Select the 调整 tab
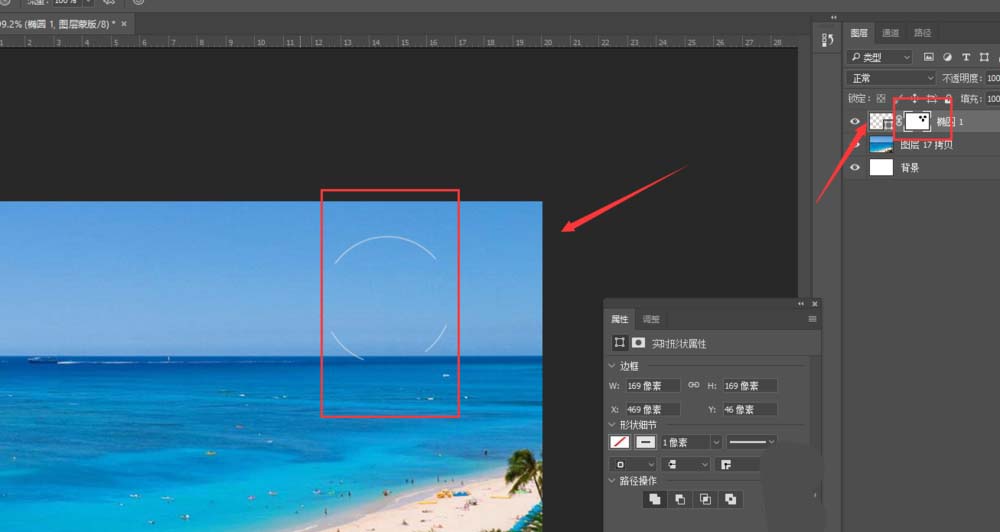1000x532 pixels. click(x=651, y=319)
